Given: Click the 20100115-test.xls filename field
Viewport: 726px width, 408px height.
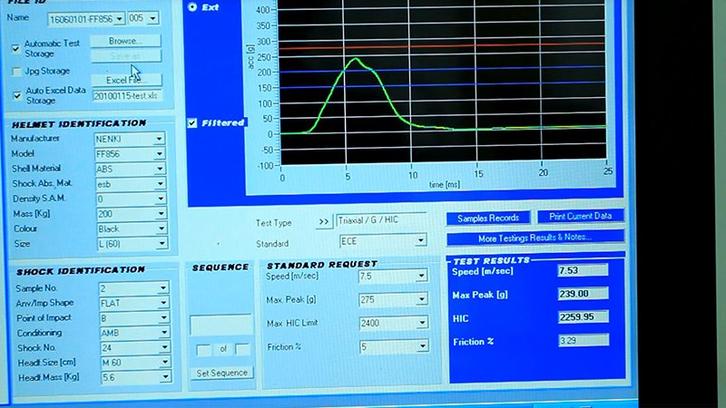Looking at the screenshot, I should pos(127,96).
